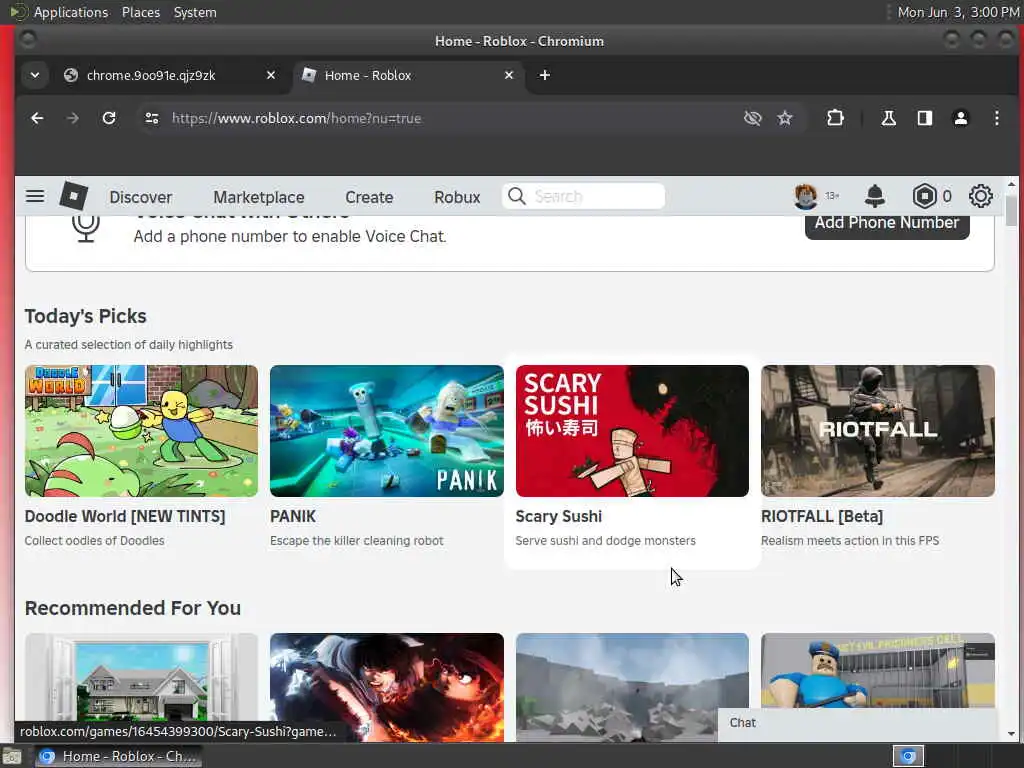Click the address bar URL
The width and height of the screenshot is (1024, 768).
point(296,118)
